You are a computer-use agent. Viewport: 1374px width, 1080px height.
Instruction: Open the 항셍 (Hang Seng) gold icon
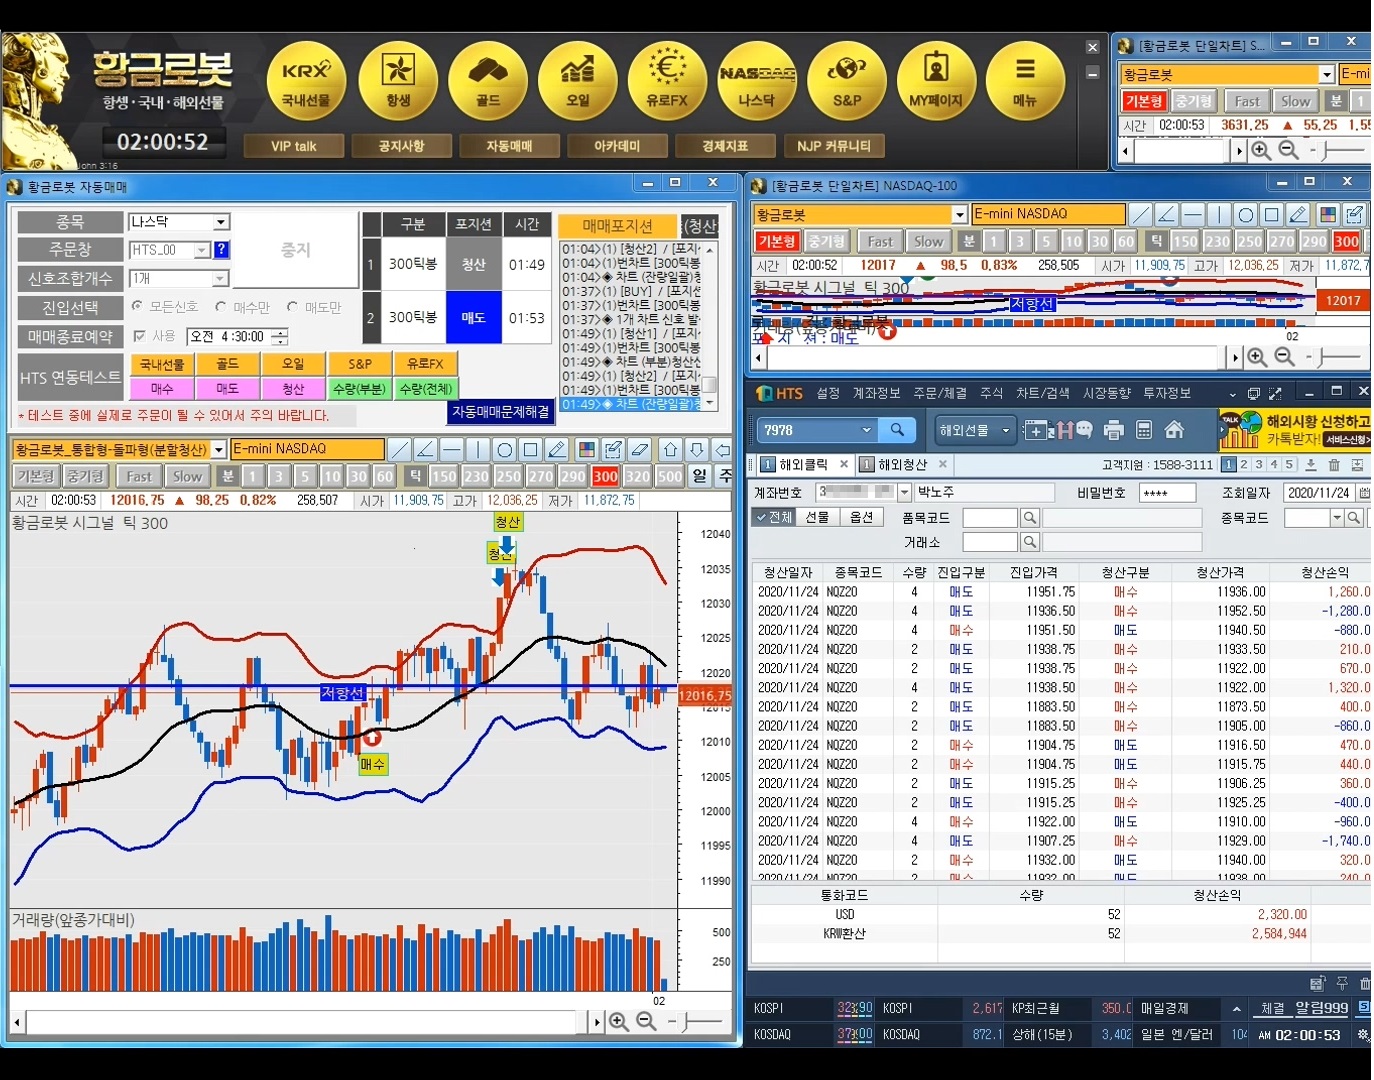point(398,80)
